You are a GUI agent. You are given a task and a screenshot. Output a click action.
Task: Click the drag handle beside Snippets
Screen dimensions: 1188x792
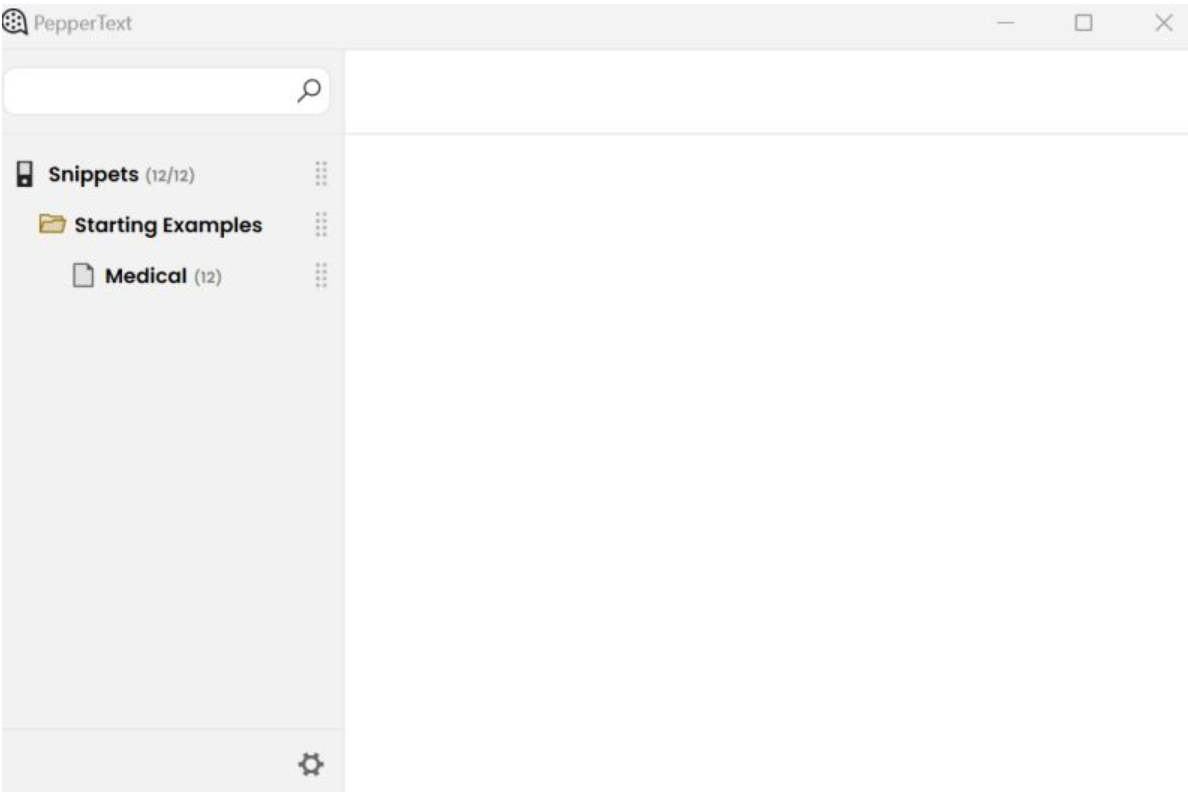pos(319,172)
